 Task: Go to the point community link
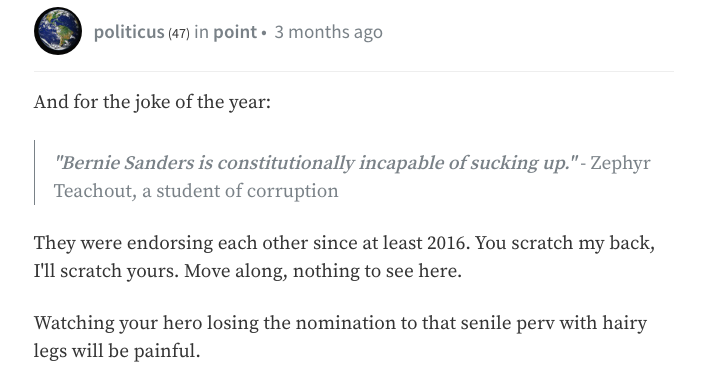tap(235, 32)
